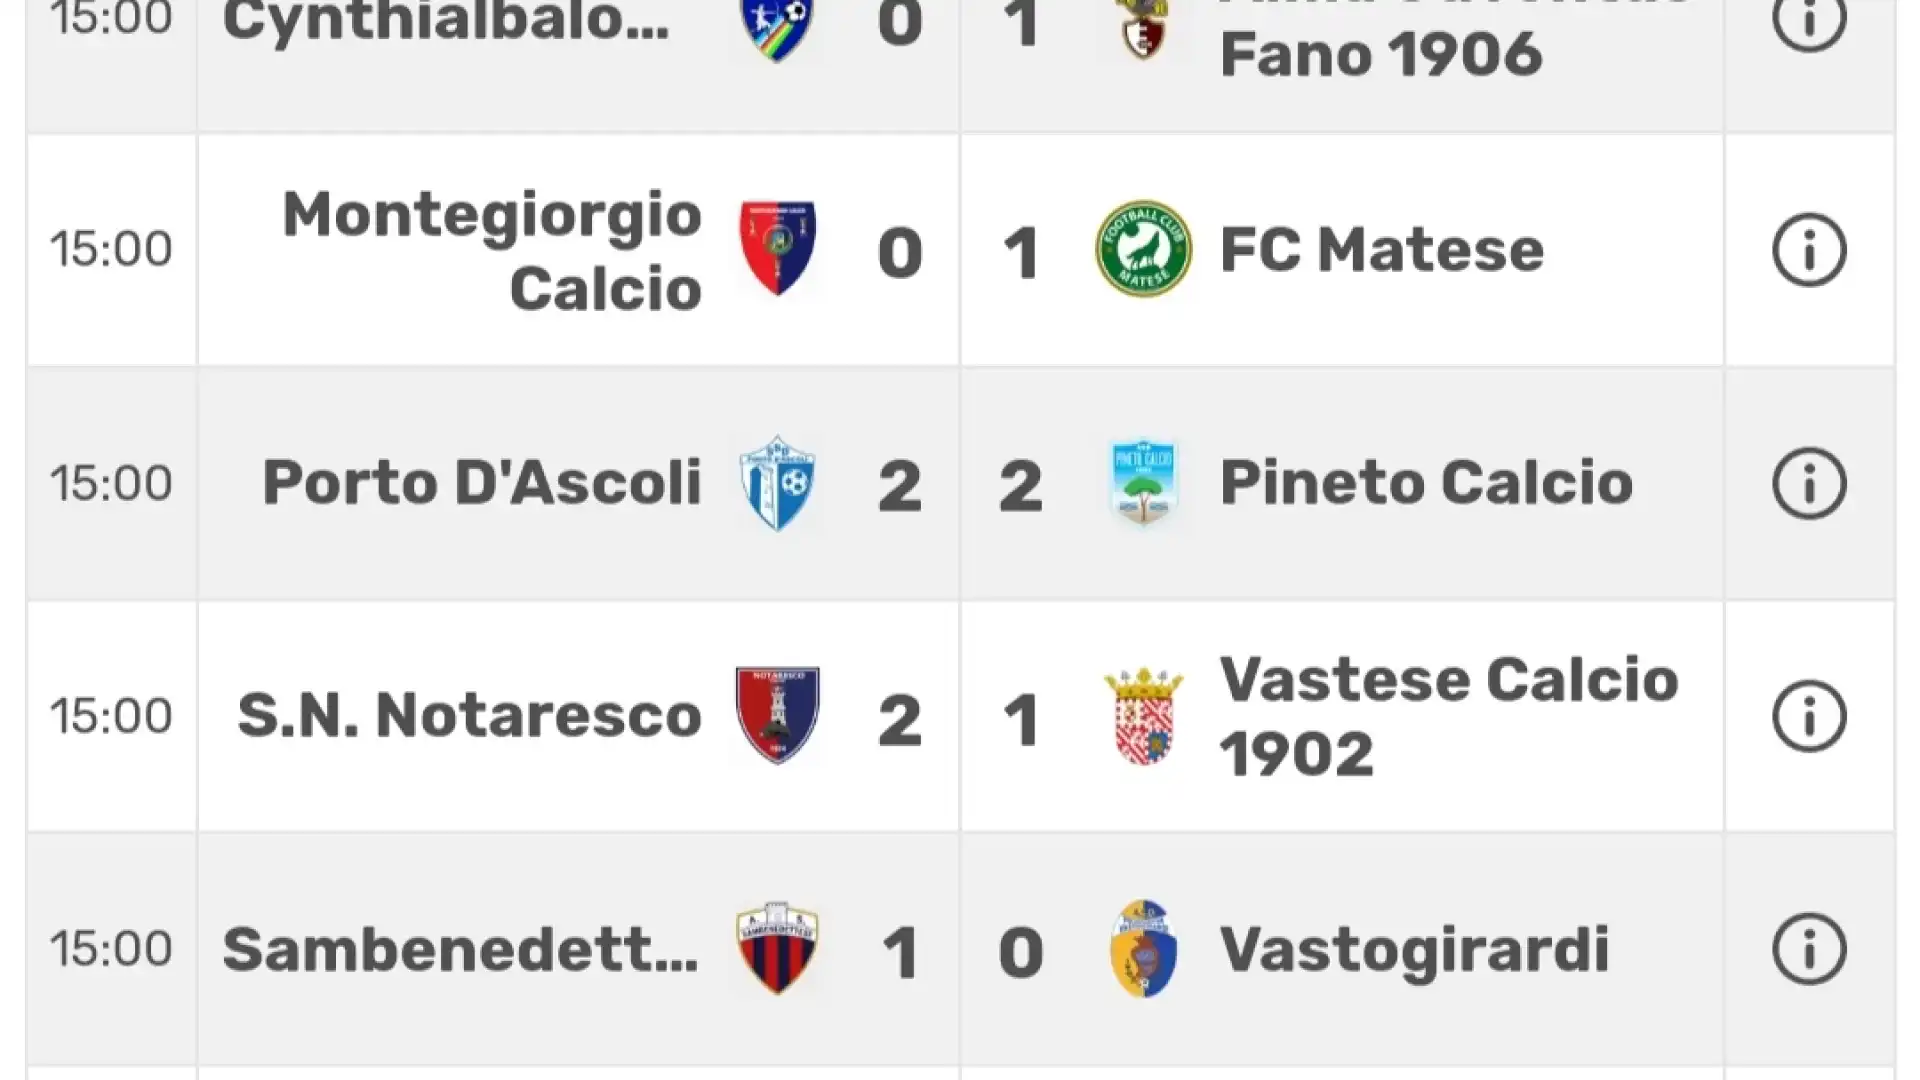Open the Vastese Calcio 1902 team name
1920x1080 pixels.
1449,716
